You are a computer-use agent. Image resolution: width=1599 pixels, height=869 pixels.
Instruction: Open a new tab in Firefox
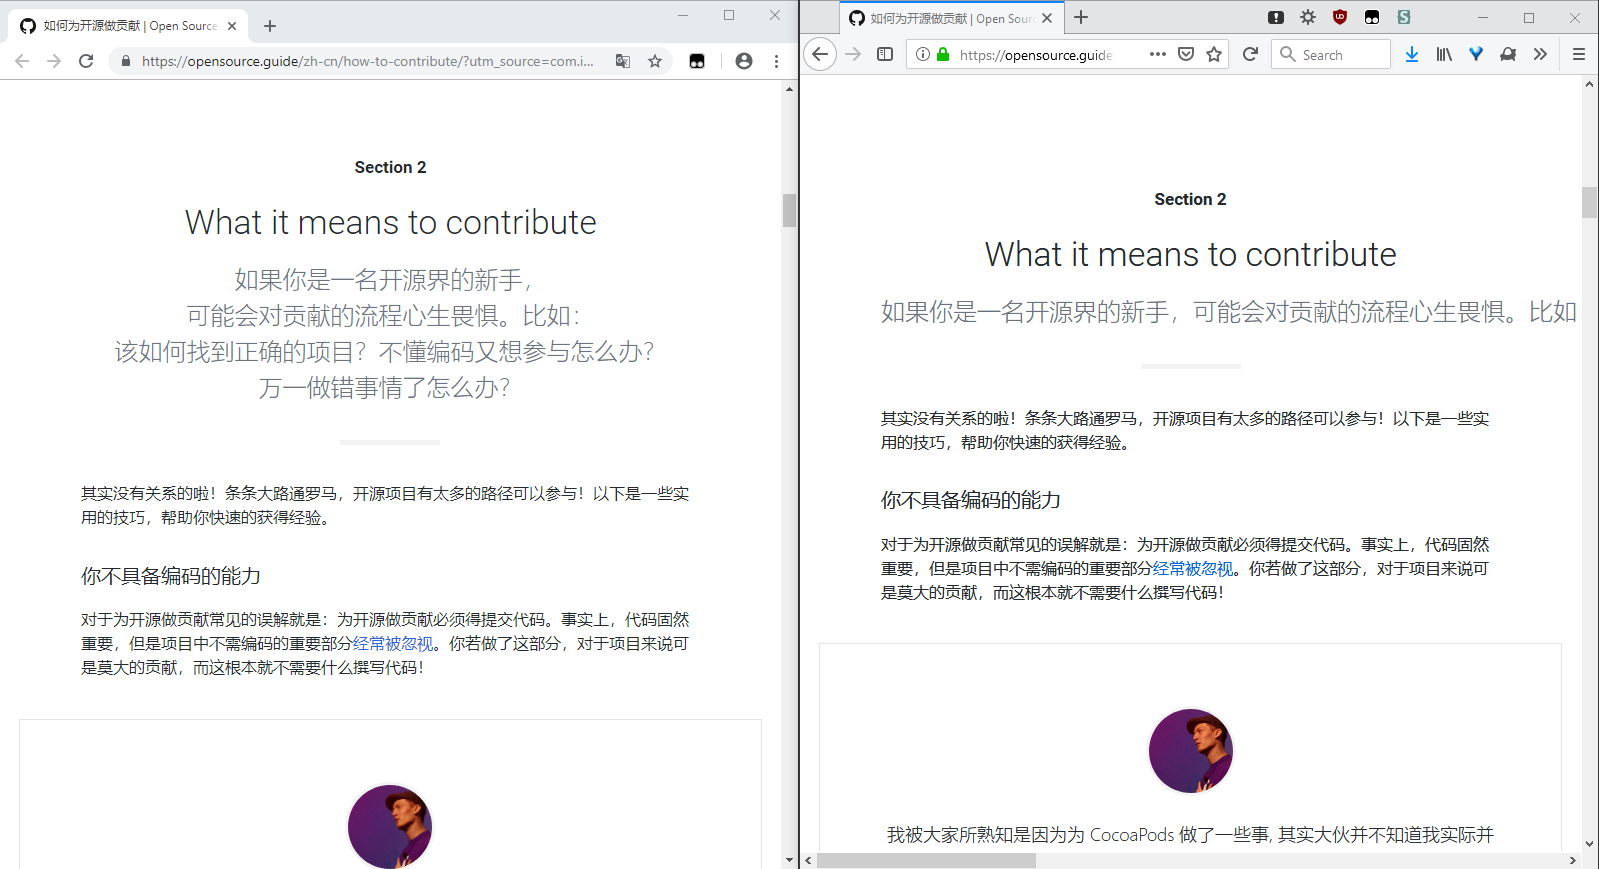click(x=1081, y=17)
